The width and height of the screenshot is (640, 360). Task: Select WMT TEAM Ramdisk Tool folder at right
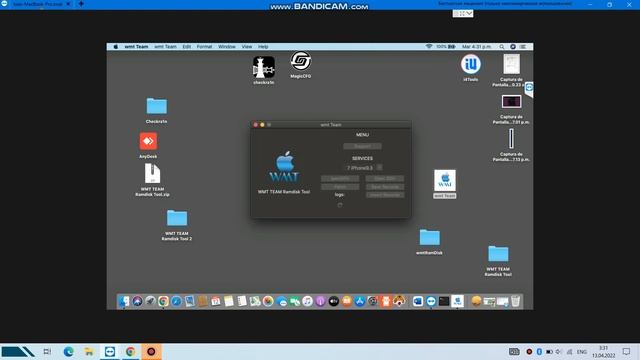[x=498, y=253]
